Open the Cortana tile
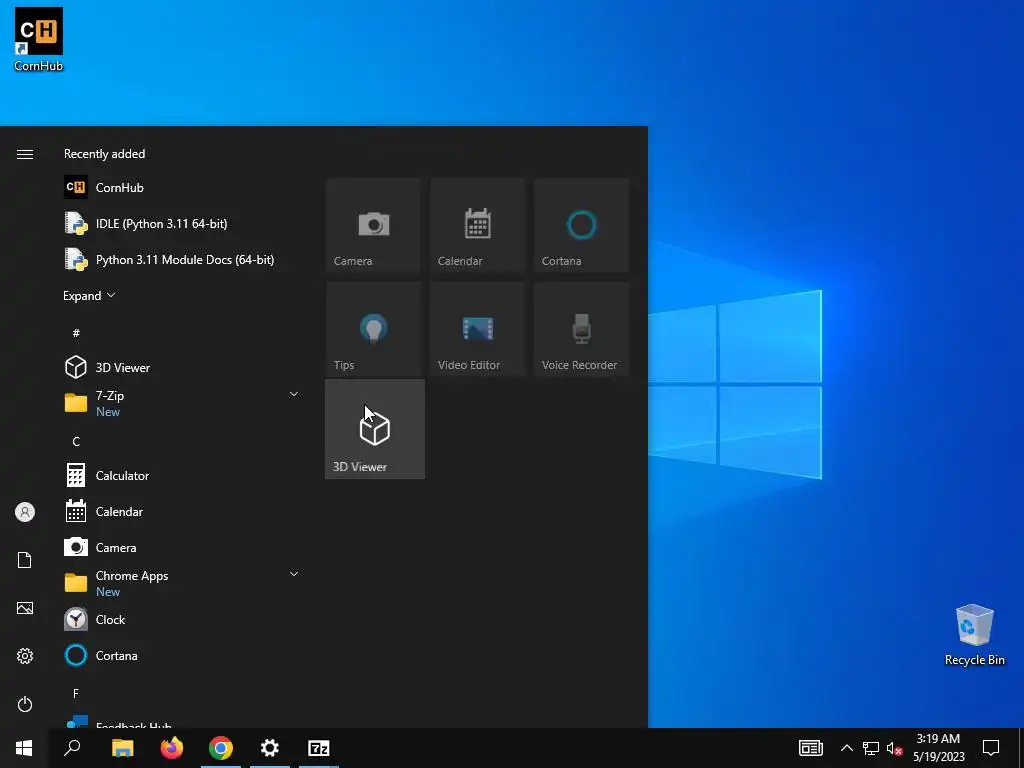This screenshot has width=1024, height=768. pyautogui.click(x=581, y=225)
